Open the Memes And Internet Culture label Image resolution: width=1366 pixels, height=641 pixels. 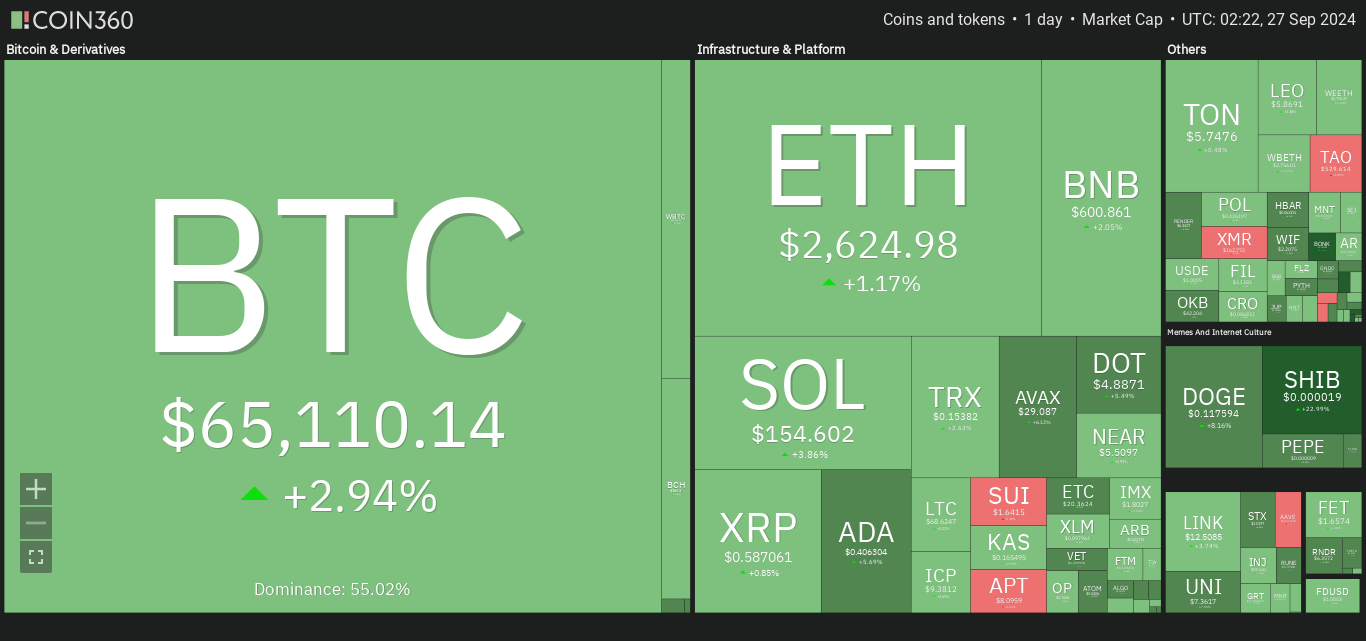coord(1233,332)
